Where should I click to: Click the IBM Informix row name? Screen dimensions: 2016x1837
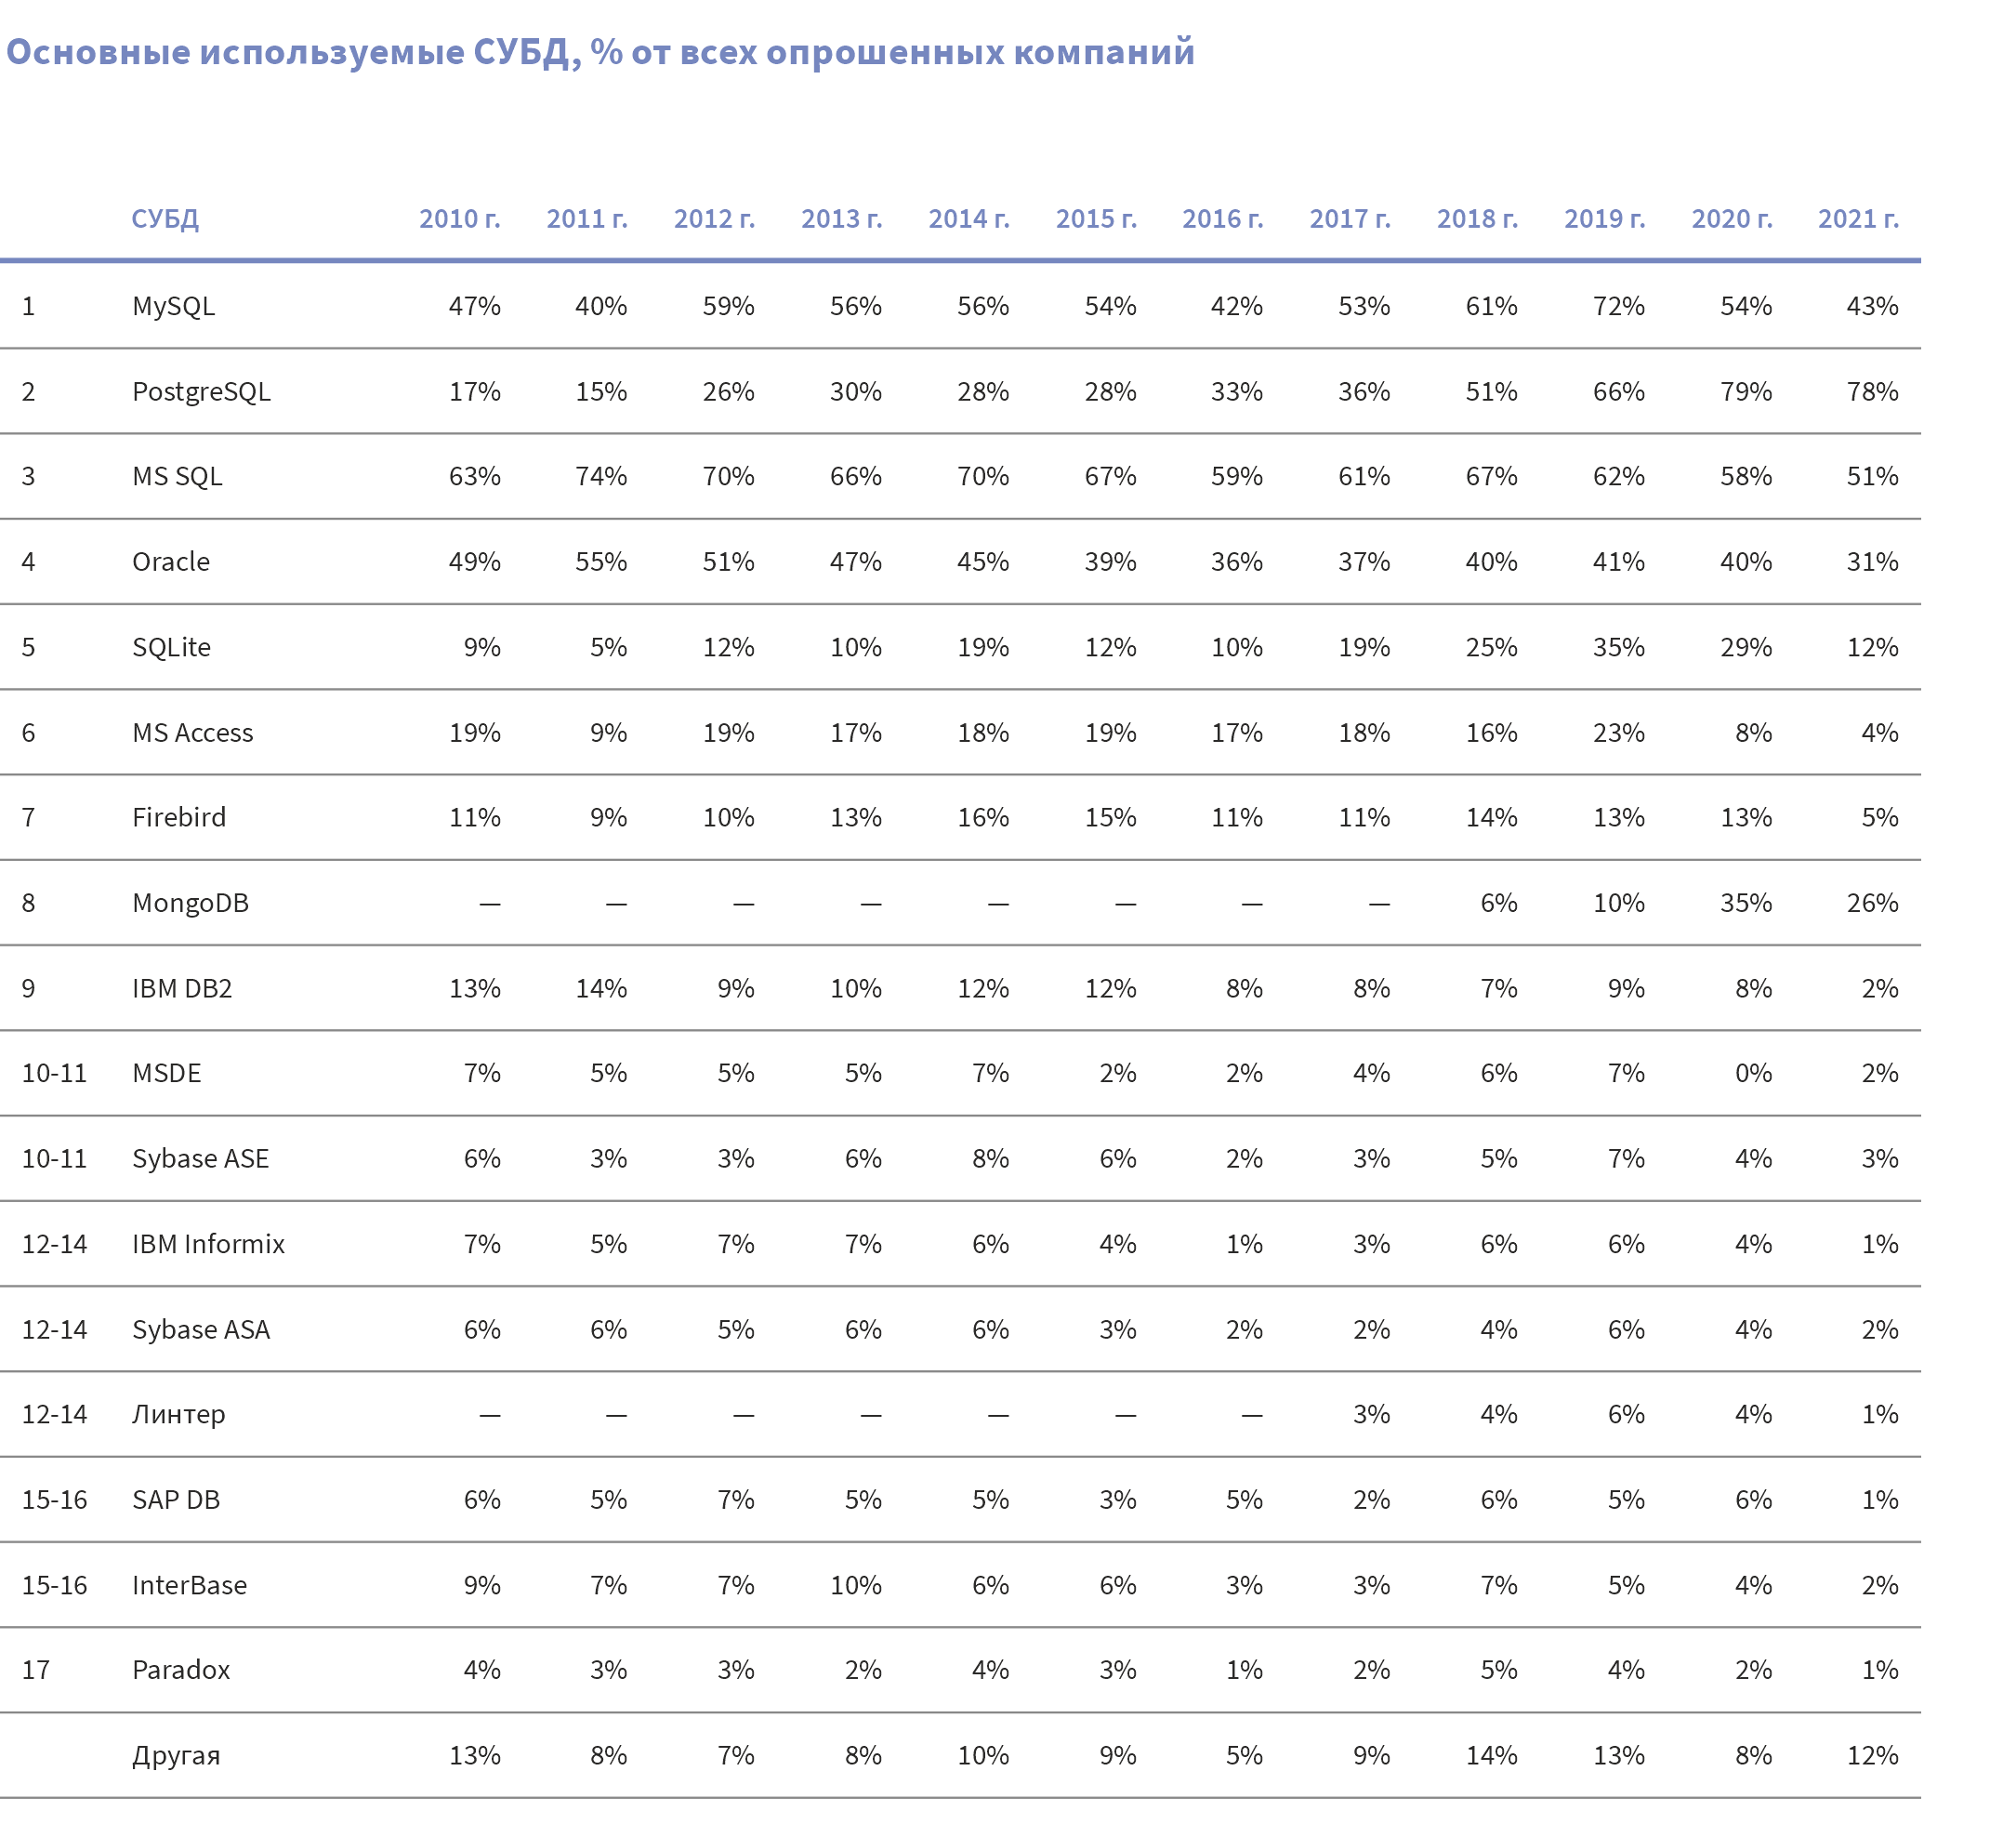208,1244
